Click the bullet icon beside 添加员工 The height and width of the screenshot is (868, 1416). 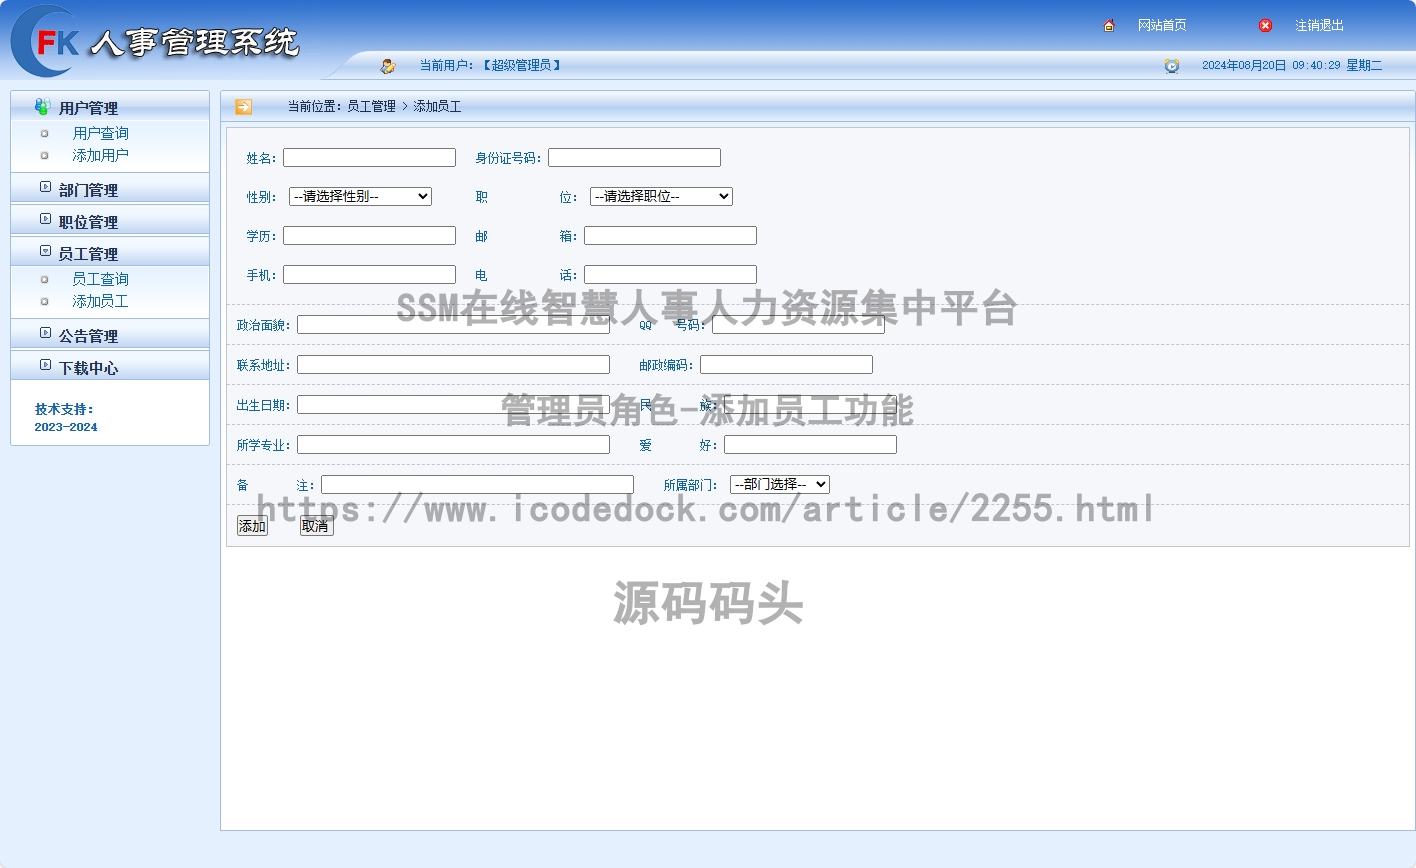click(44, 301)
